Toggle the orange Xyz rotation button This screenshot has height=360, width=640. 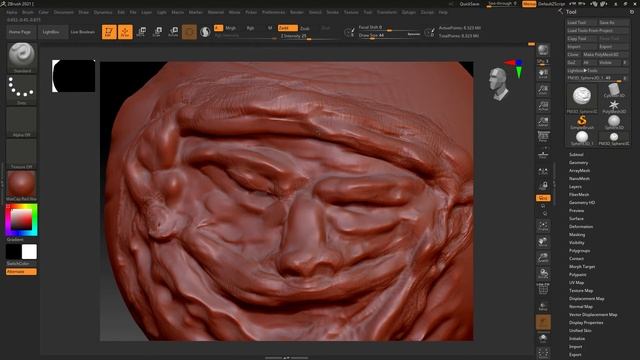(x=543, y=198)
